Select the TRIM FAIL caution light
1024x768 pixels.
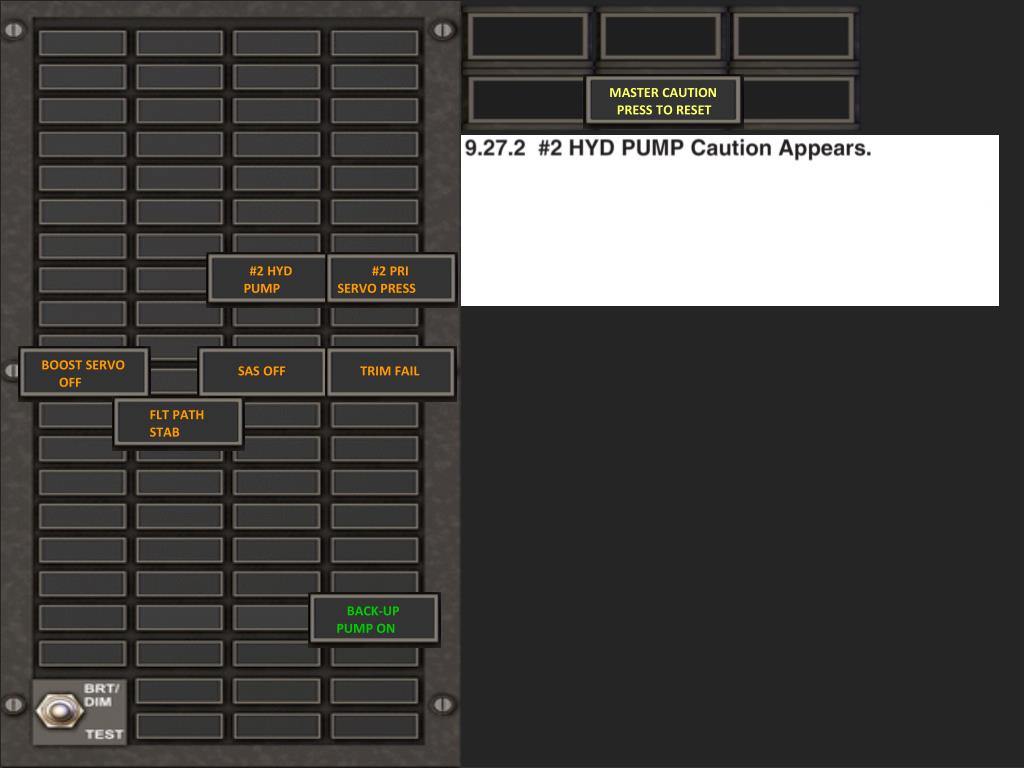391,372
